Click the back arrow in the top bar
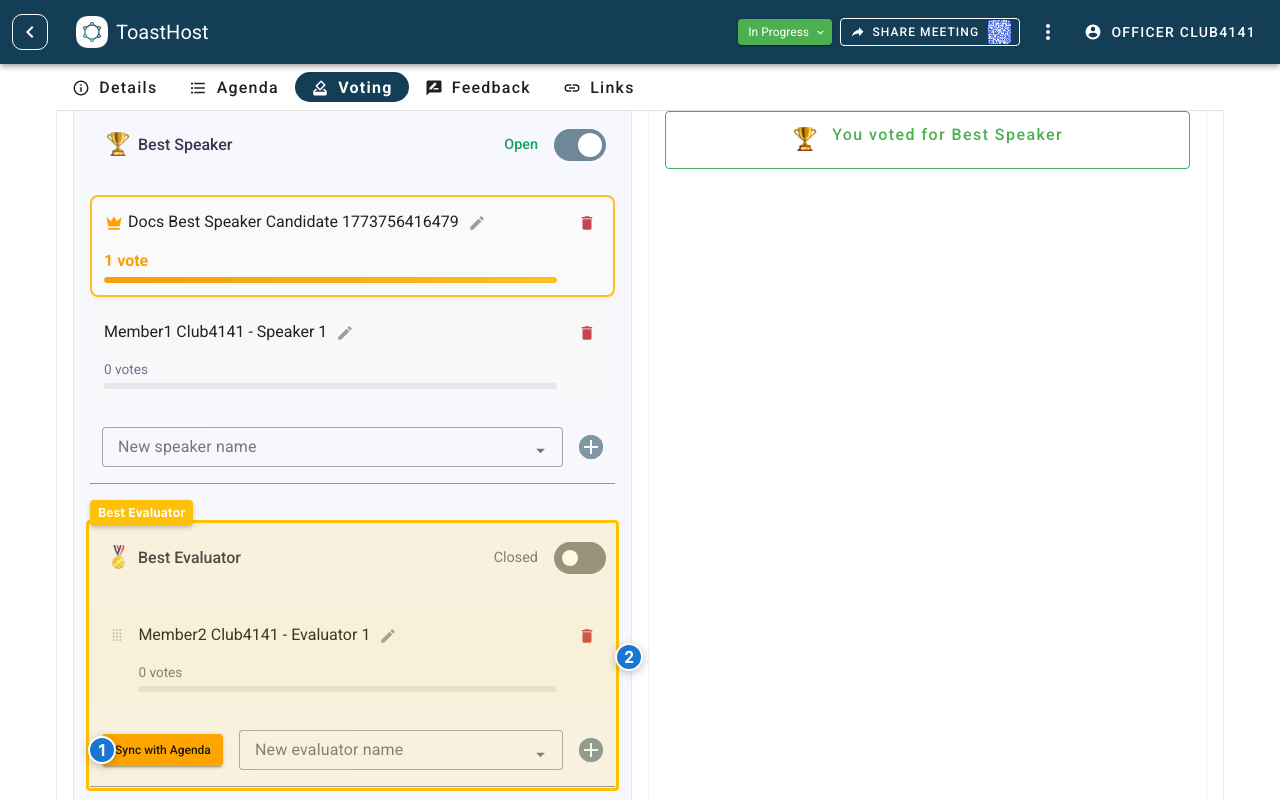The height and width of the screenshot is (800, 1280). 29,31
